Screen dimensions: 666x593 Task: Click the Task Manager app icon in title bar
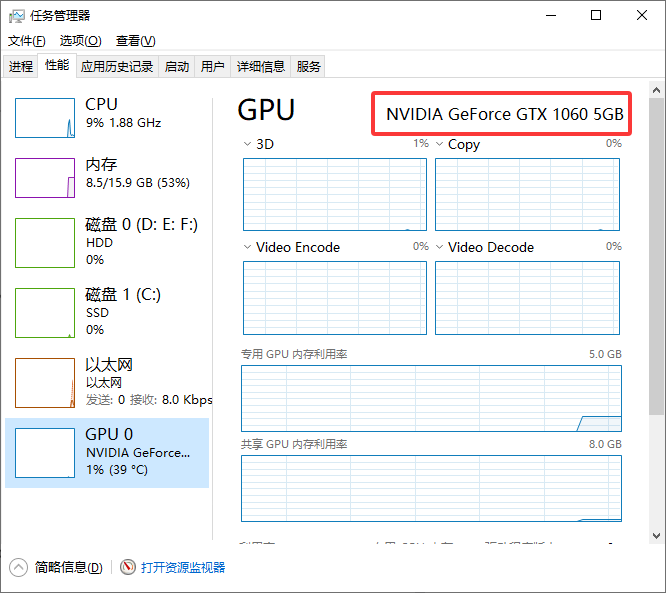pos(17,16)
